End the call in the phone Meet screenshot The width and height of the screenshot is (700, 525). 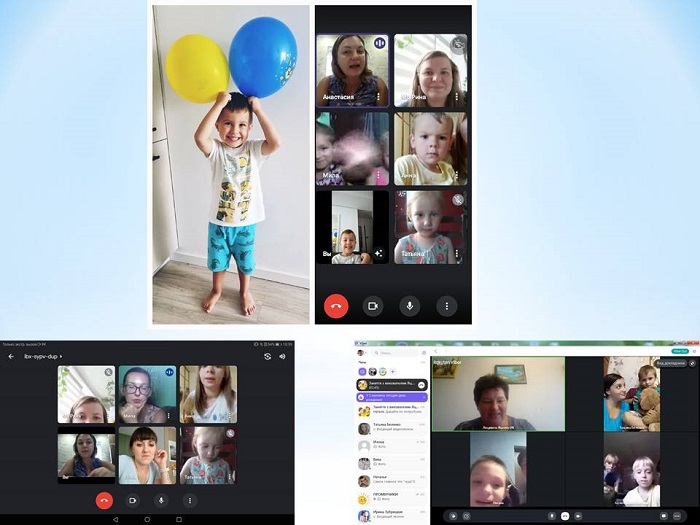pos(336,306)
